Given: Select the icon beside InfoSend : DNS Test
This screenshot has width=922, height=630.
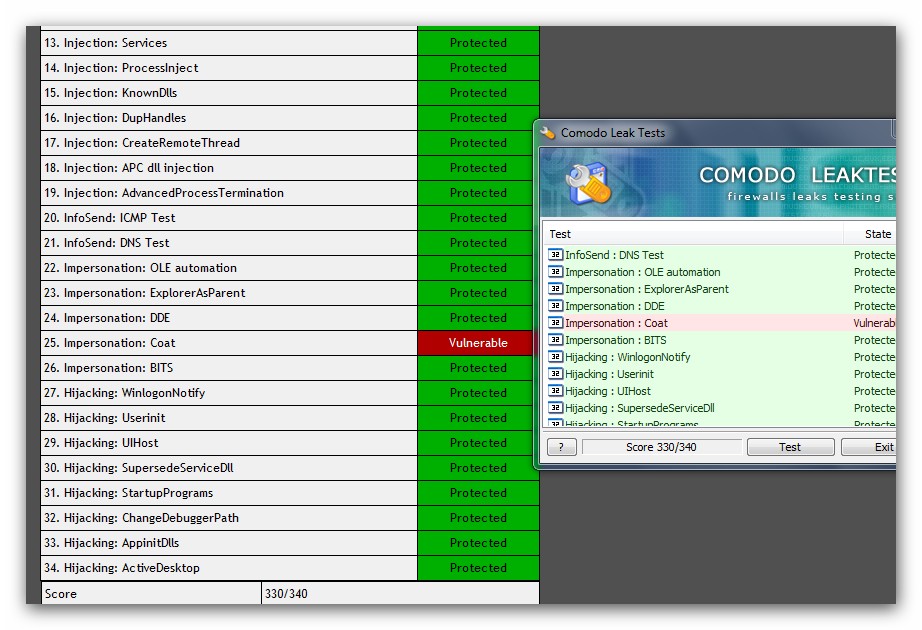Looking at the screenshot, I should [555, 255].
